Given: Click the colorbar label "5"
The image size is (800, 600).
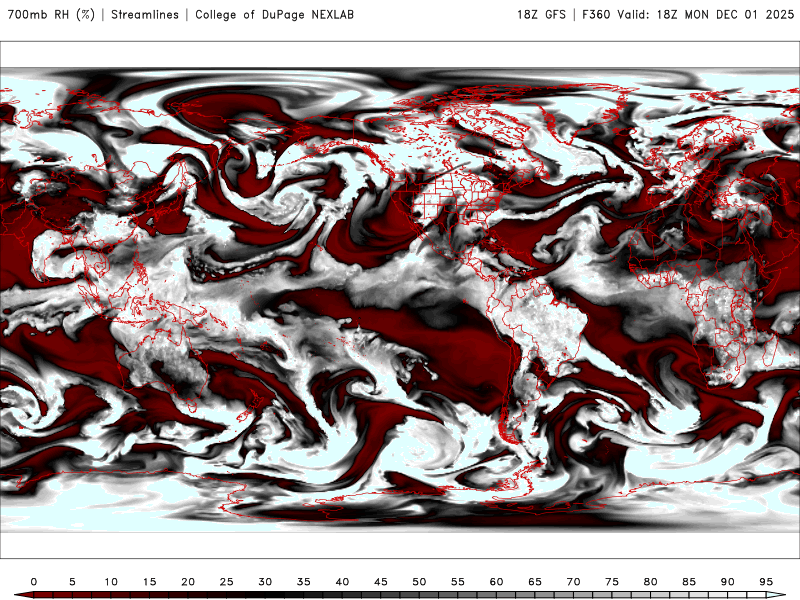Looking at the screenshot, I should point(72,582).
